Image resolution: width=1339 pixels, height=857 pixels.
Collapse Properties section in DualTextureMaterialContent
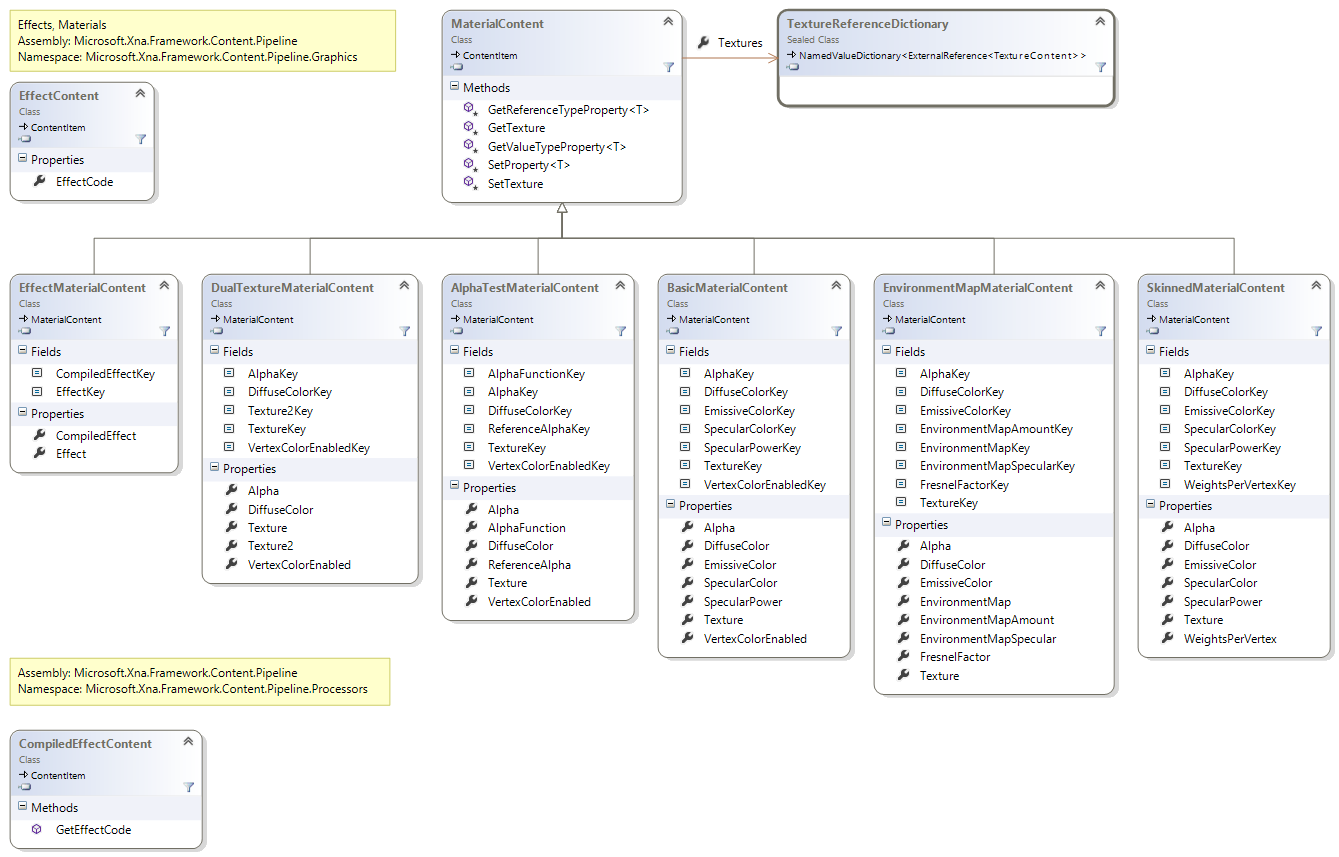pyautogui.click(x=214, y=469)
